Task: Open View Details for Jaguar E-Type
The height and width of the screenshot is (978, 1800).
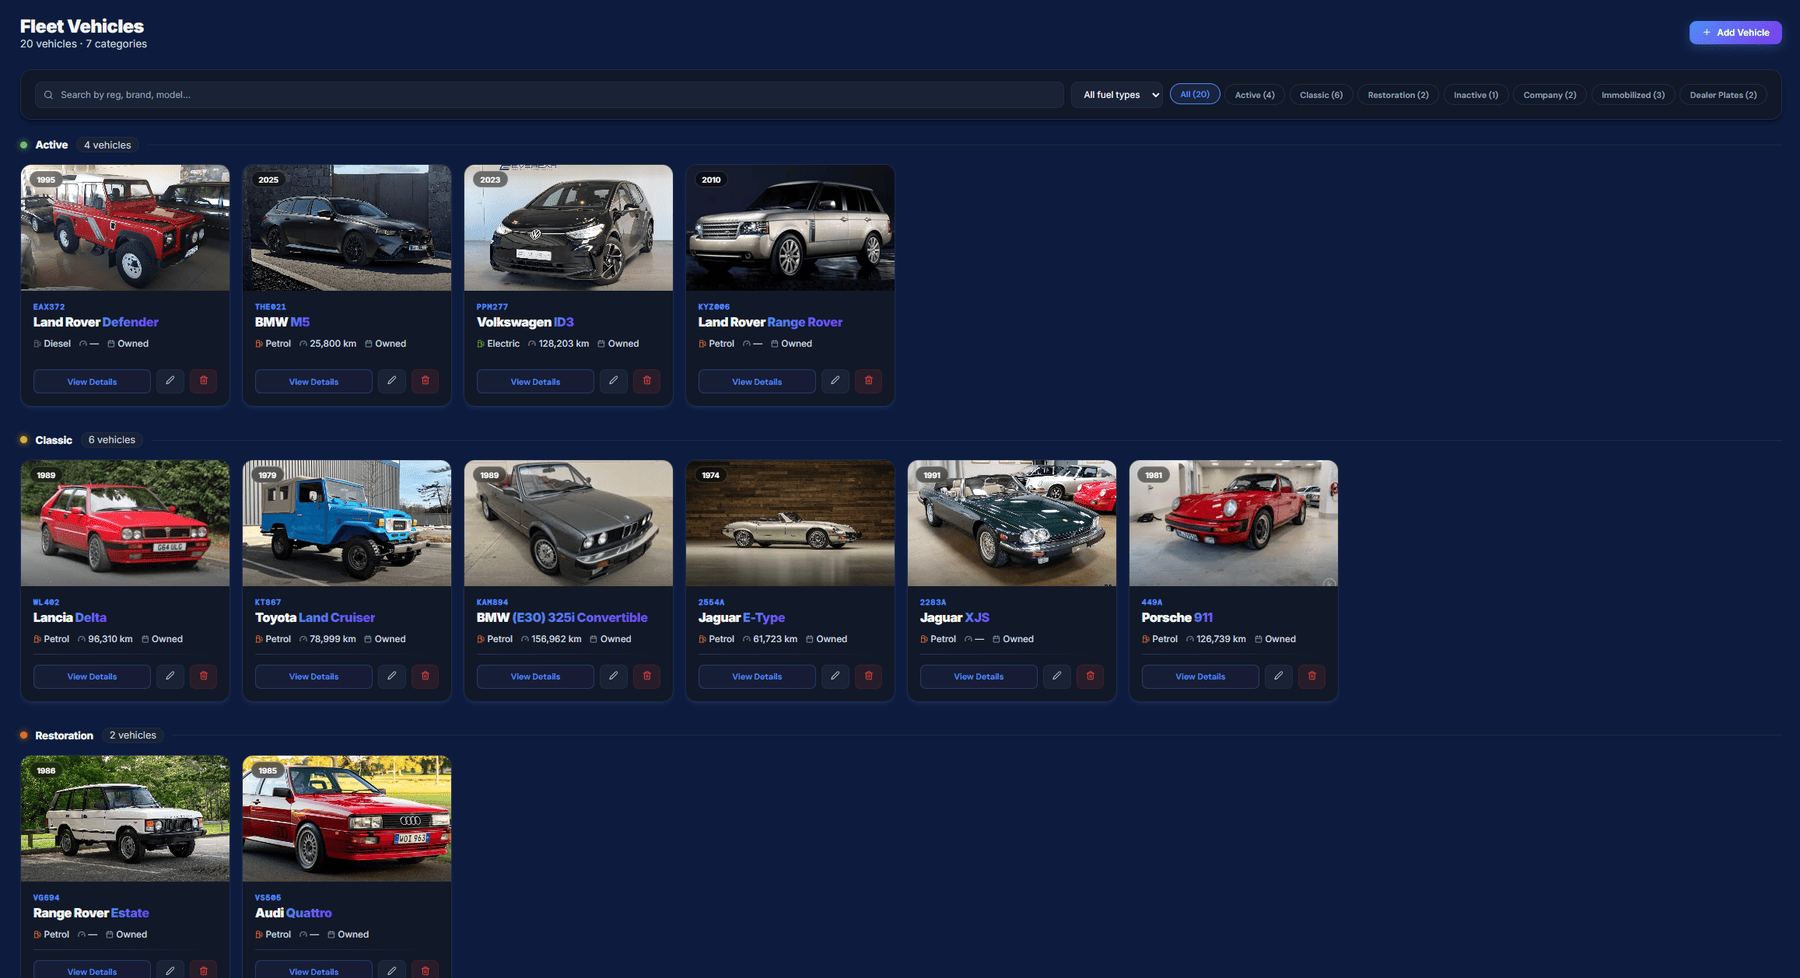Action: (x=757, y=677)
